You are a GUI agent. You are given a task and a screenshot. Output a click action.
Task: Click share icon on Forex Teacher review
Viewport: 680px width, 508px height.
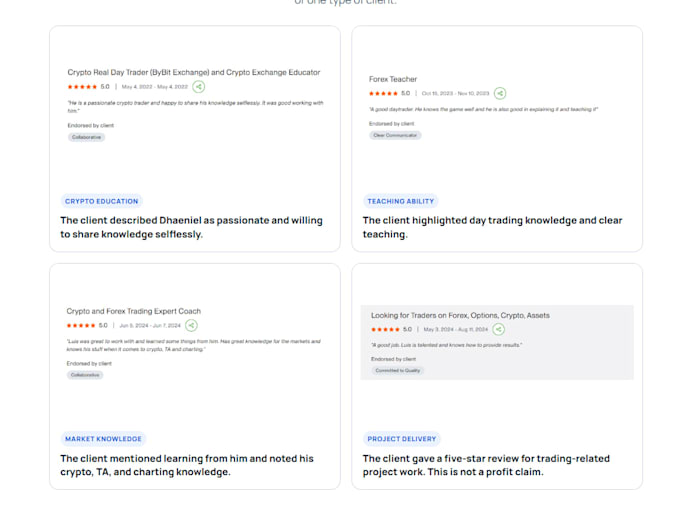point(500,93)
